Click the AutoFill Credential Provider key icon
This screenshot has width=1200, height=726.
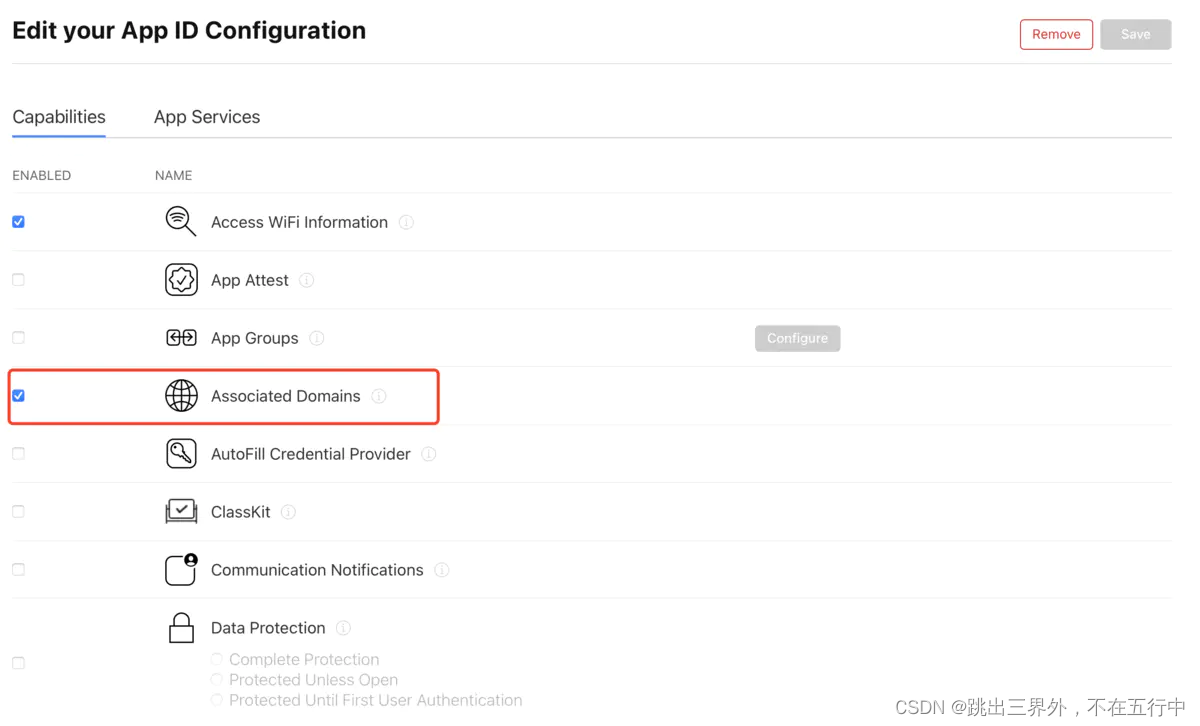click(x=181, y=454)
